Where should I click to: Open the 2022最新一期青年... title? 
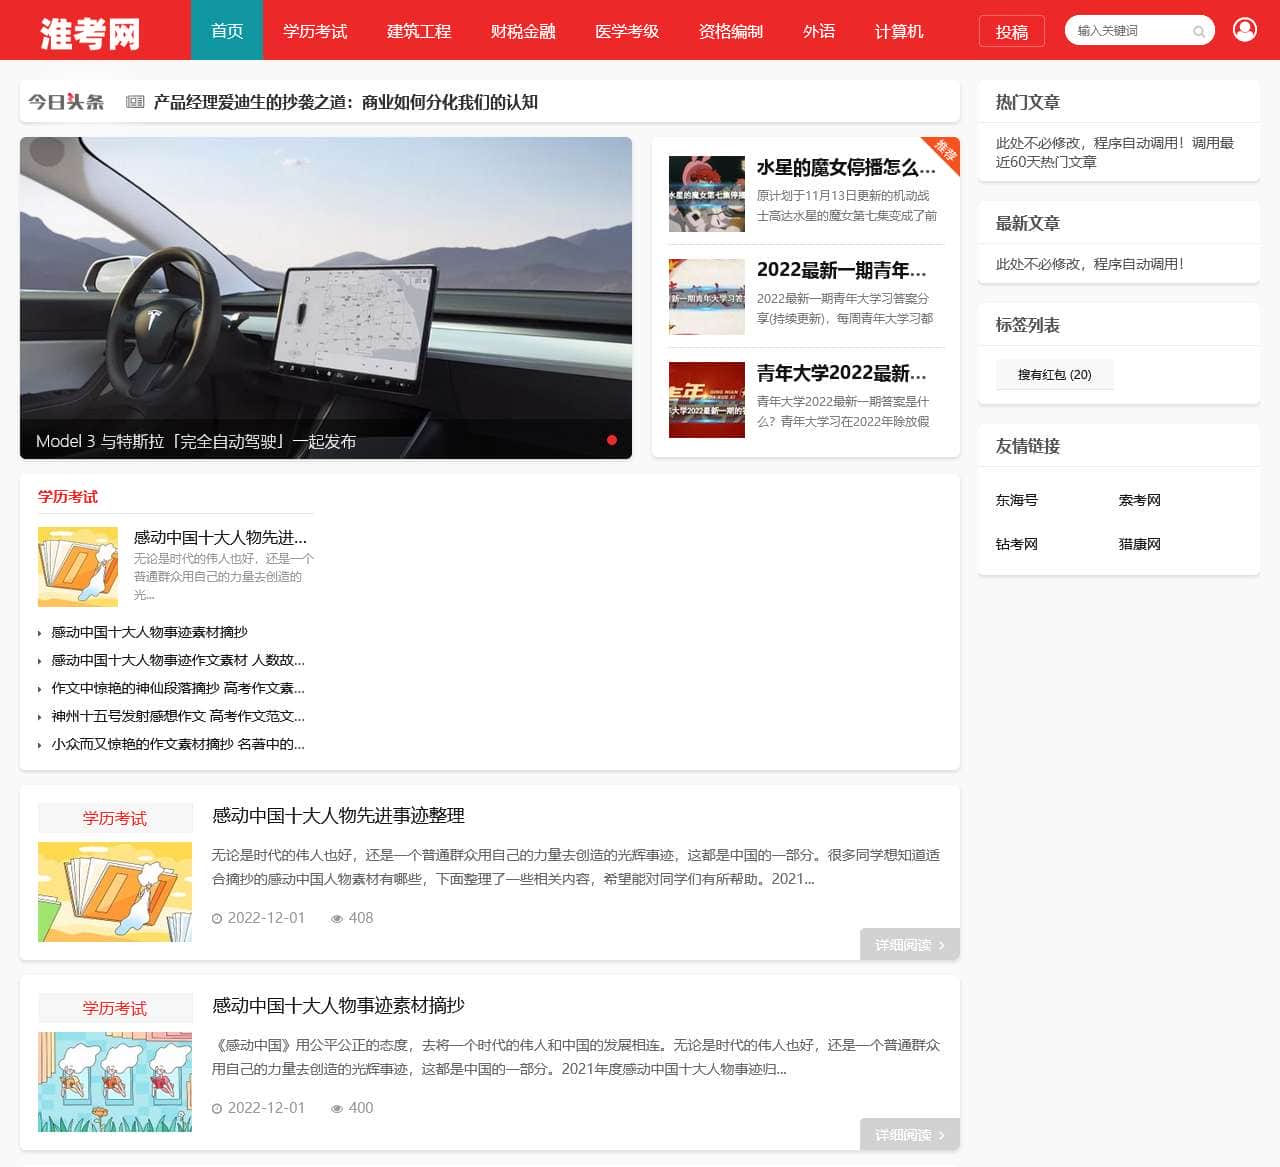pyautogui.click(x=842, y=270)
